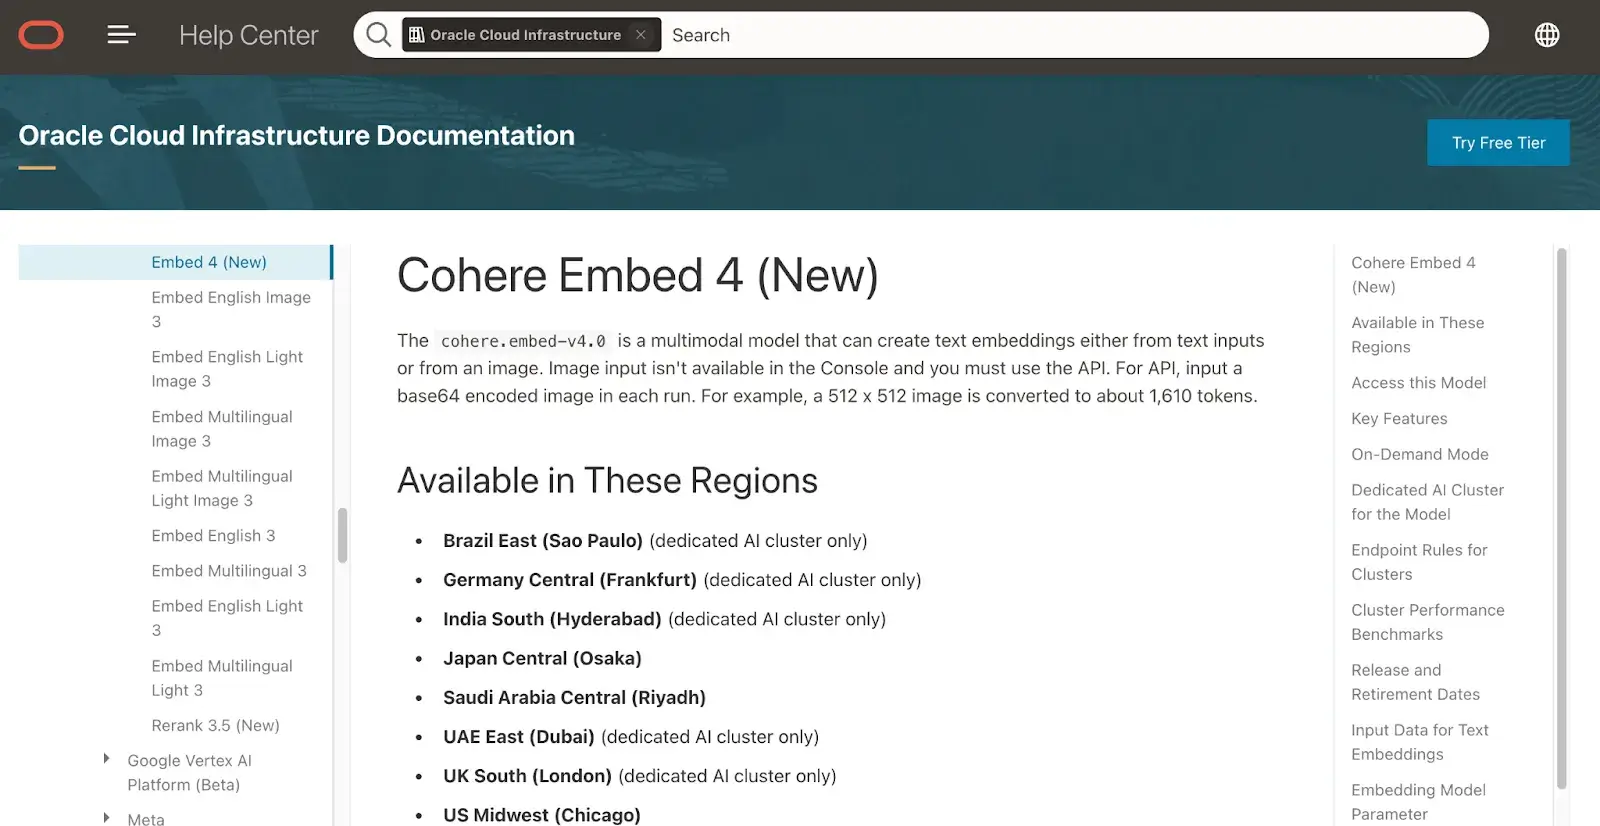Open the globe language selector

[x=1546, y=35]
